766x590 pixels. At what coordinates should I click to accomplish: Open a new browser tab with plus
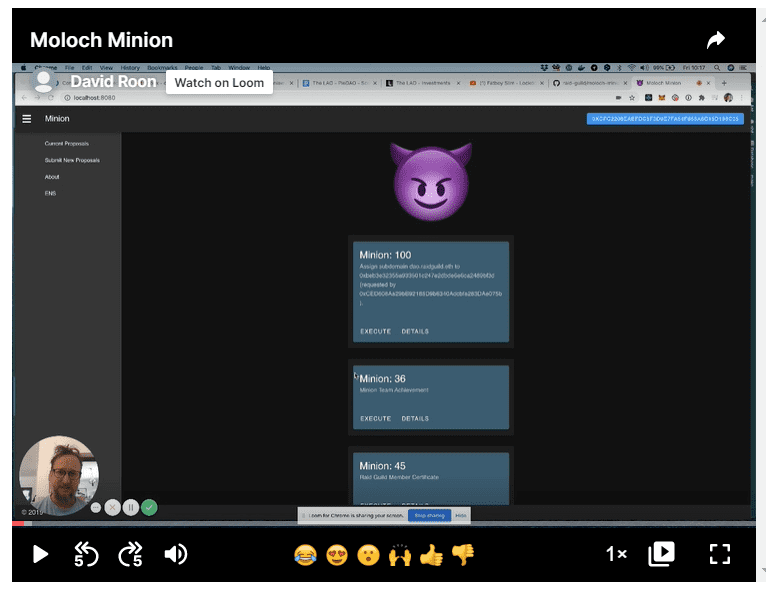[724, 83]
